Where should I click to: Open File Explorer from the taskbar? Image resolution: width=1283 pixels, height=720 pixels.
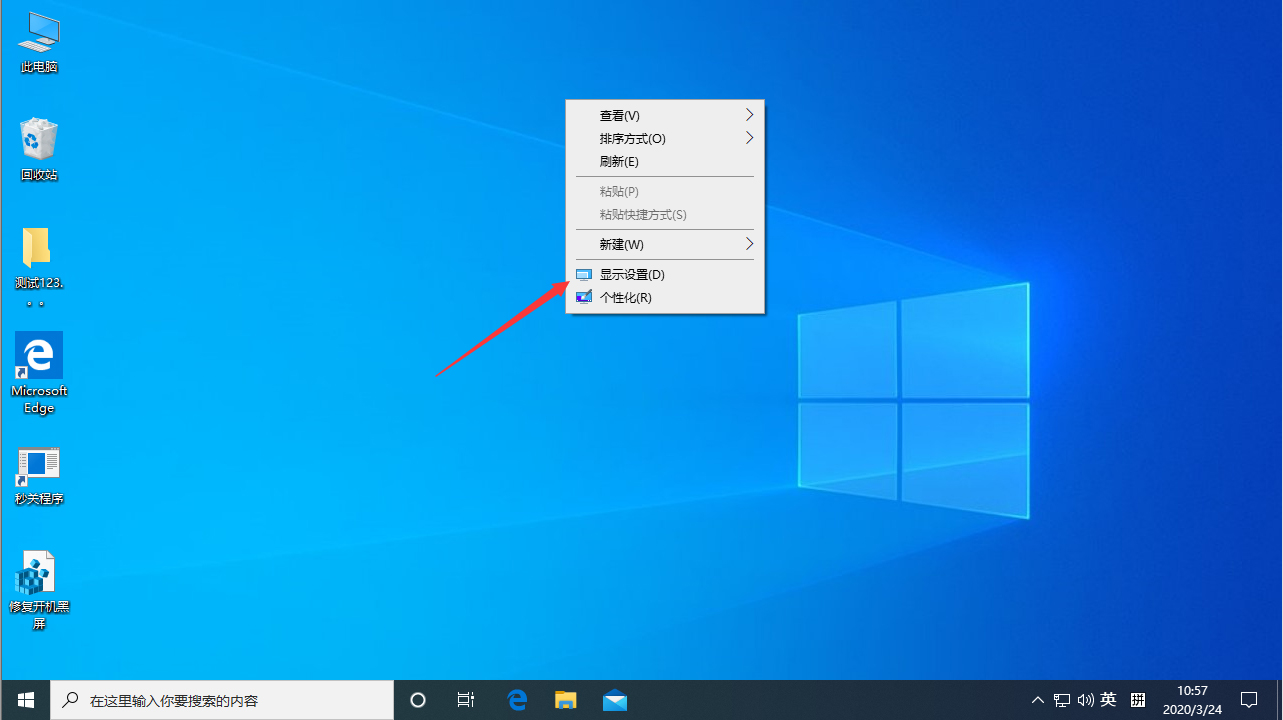pos(565,700)
